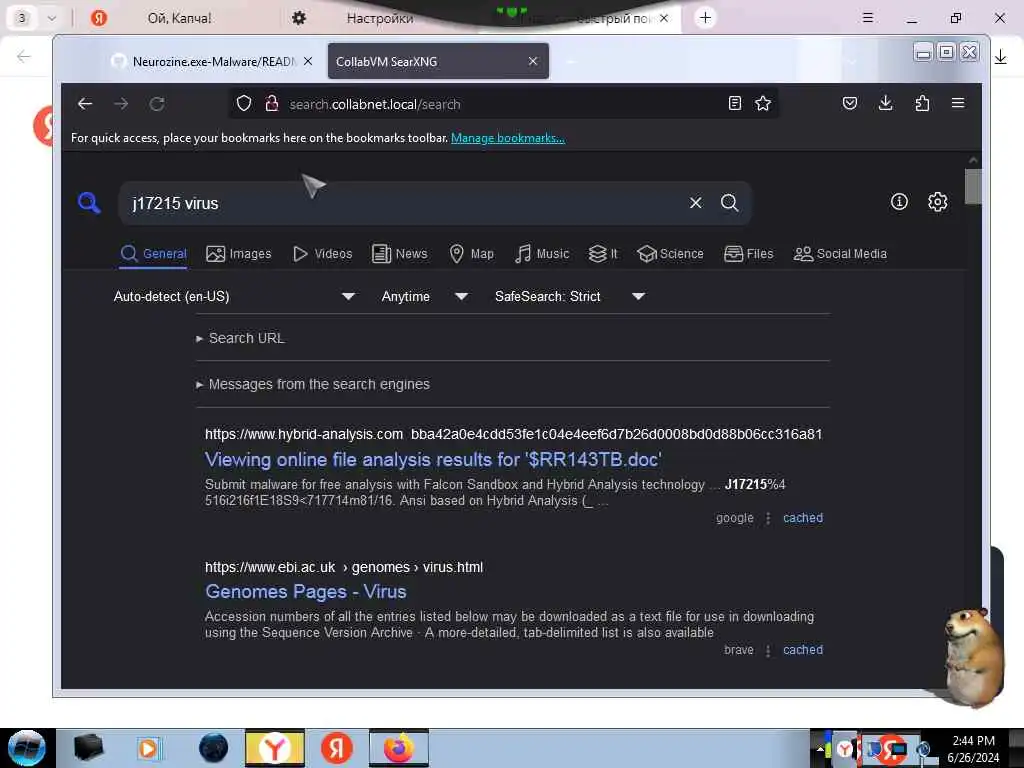Click the hamster desktop assistant

pos(974,658)
